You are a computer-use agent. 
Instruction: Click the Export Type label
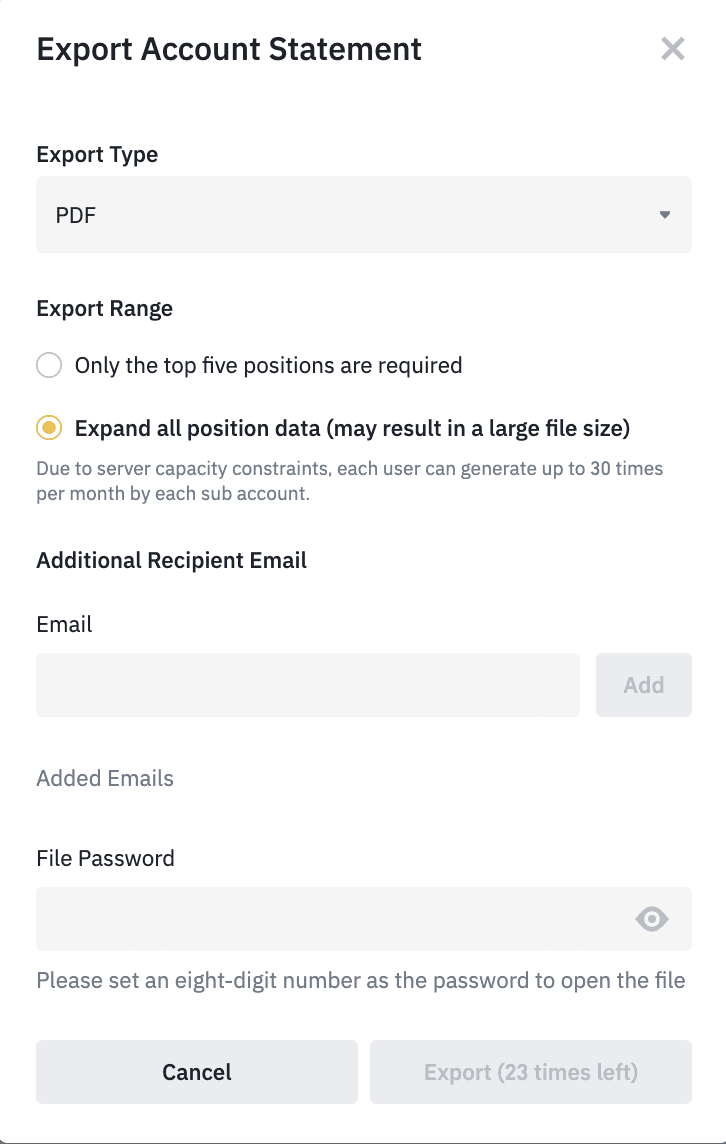97,155
